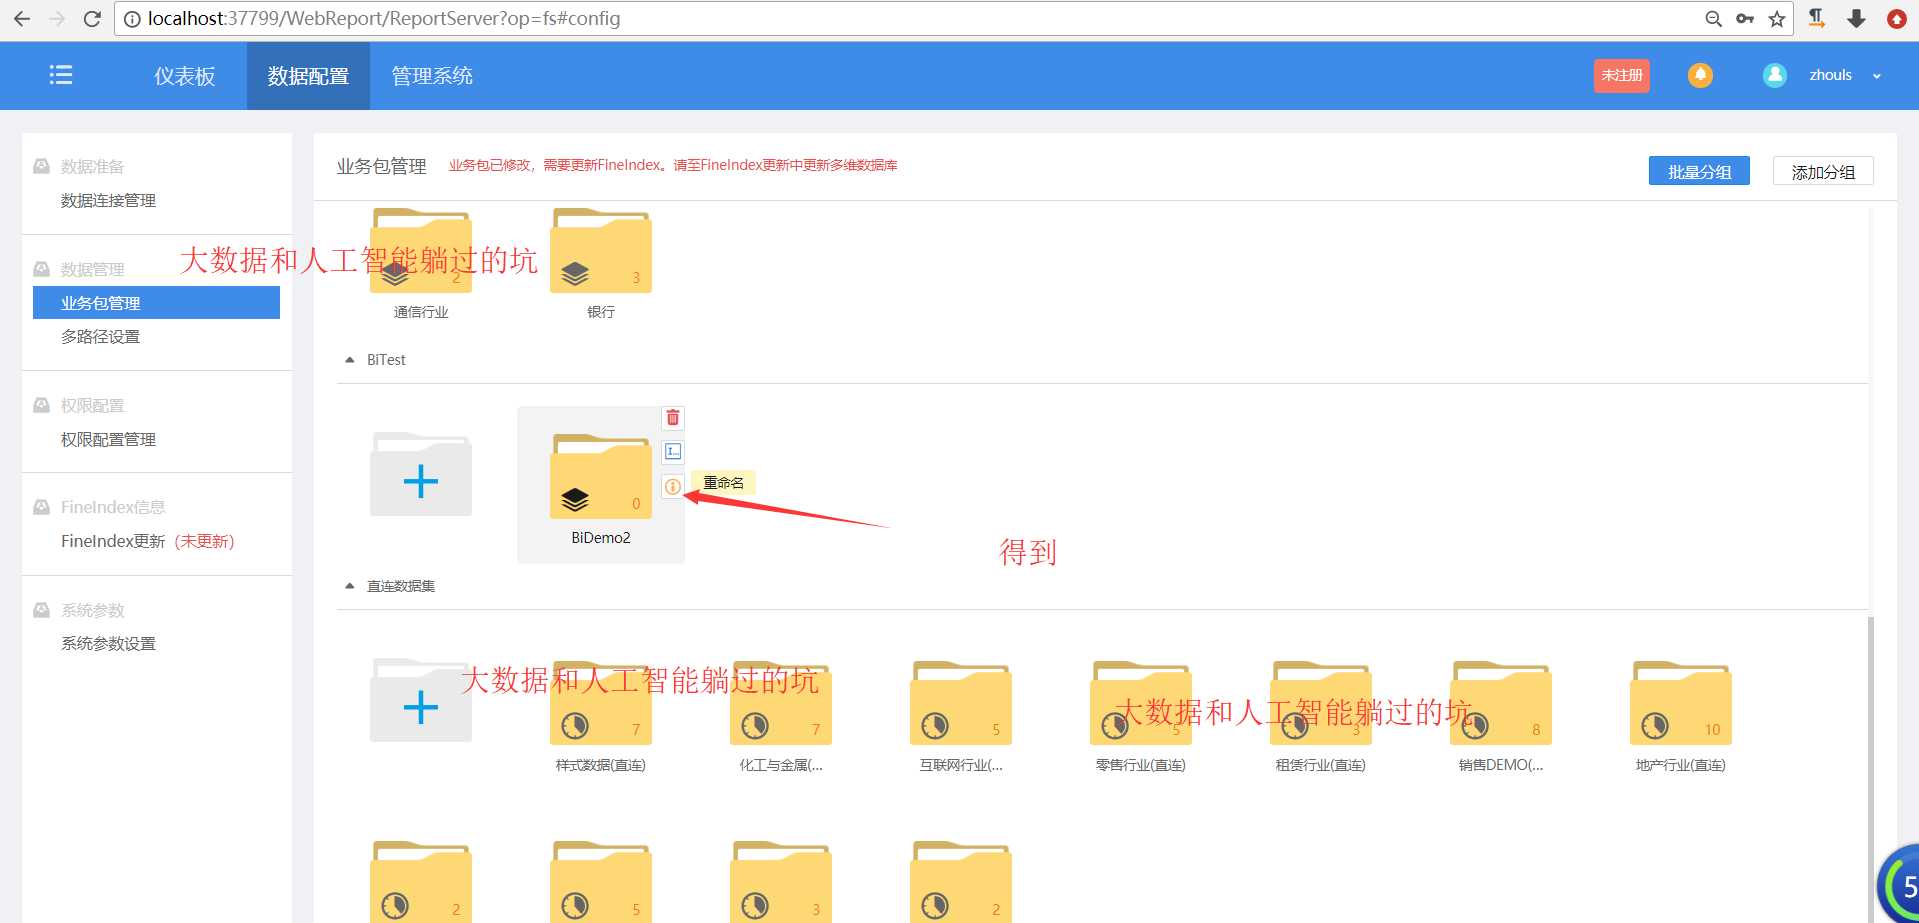Screen dimensions: 1919x923
Task: View site information icon in the address bar
Action: pos(132,19)
